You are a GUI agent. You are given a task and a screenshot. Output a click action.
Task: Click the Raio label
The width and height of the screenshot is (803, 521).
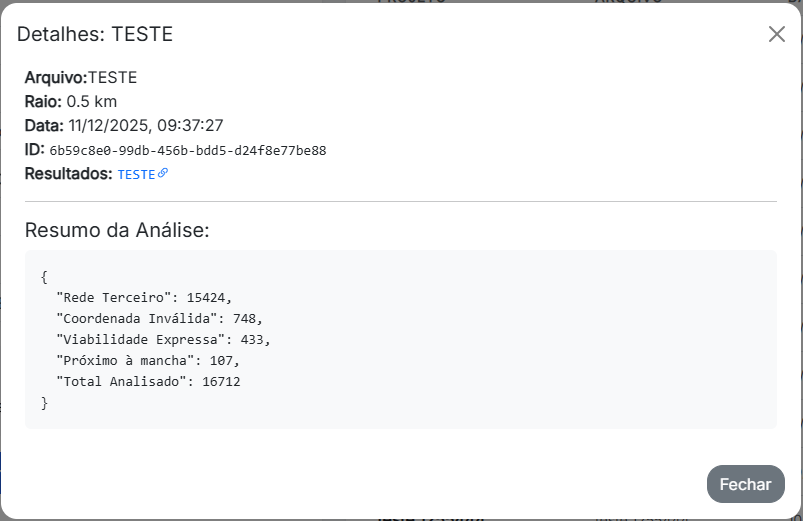tap(43, 101)
